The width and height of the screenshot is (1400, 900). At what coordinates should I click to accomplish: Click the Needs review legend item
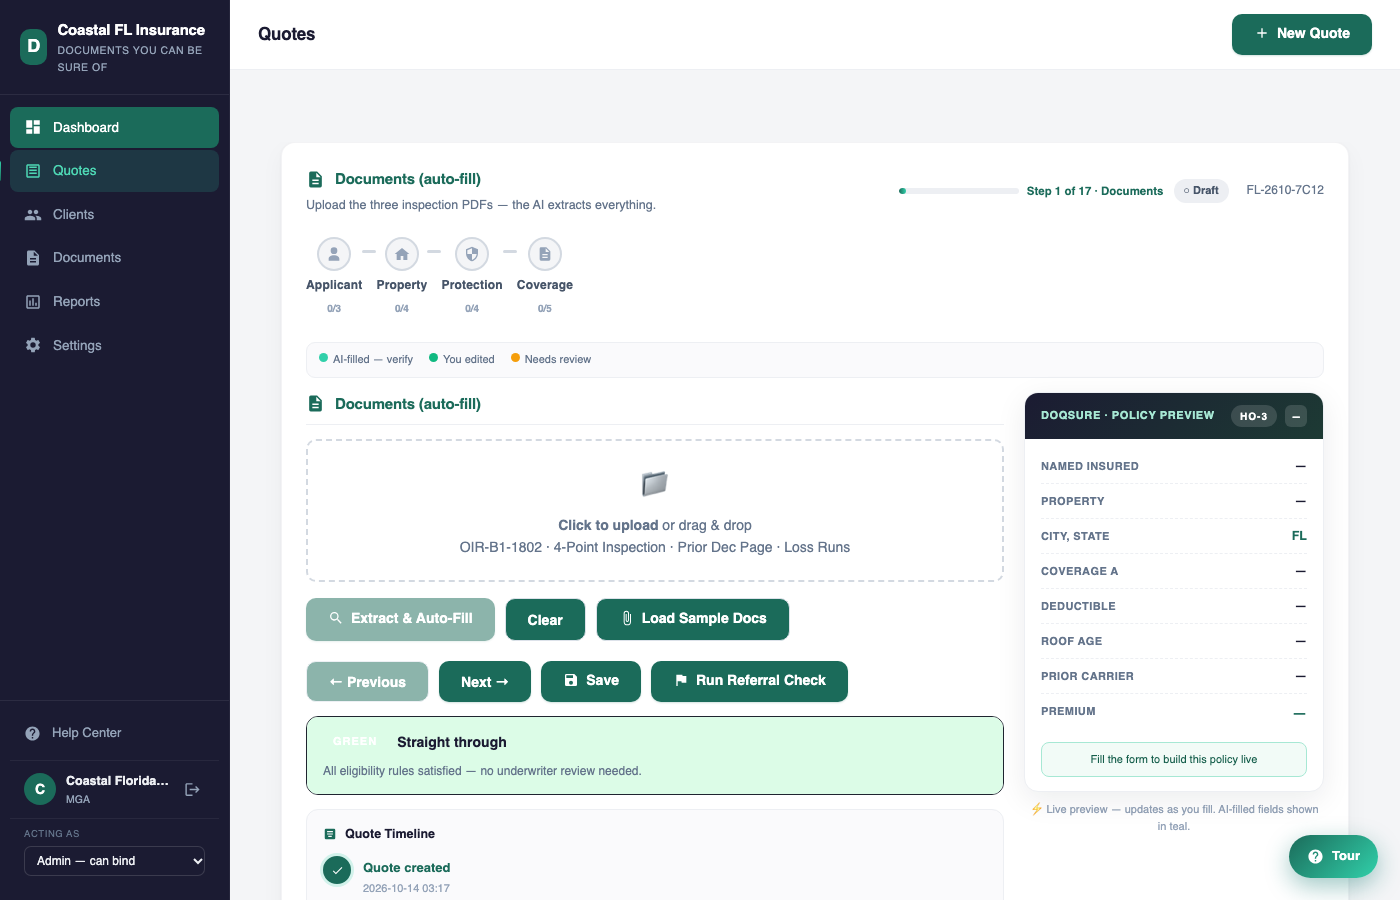click(551, 359)
